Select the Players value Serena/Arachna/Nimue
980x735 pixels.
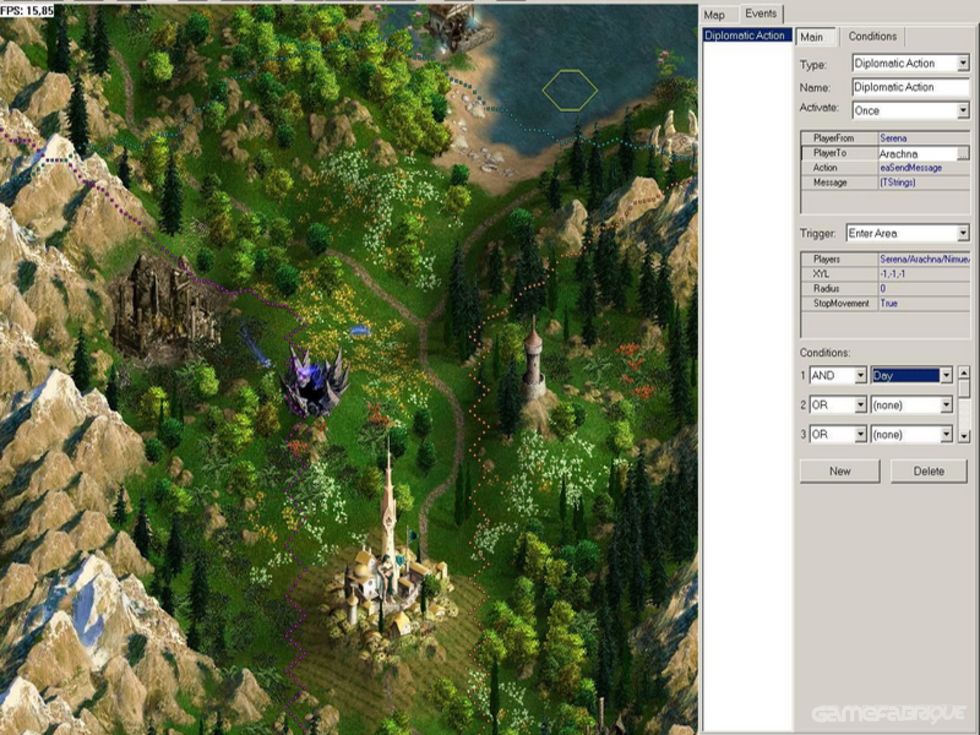(924, 259)
